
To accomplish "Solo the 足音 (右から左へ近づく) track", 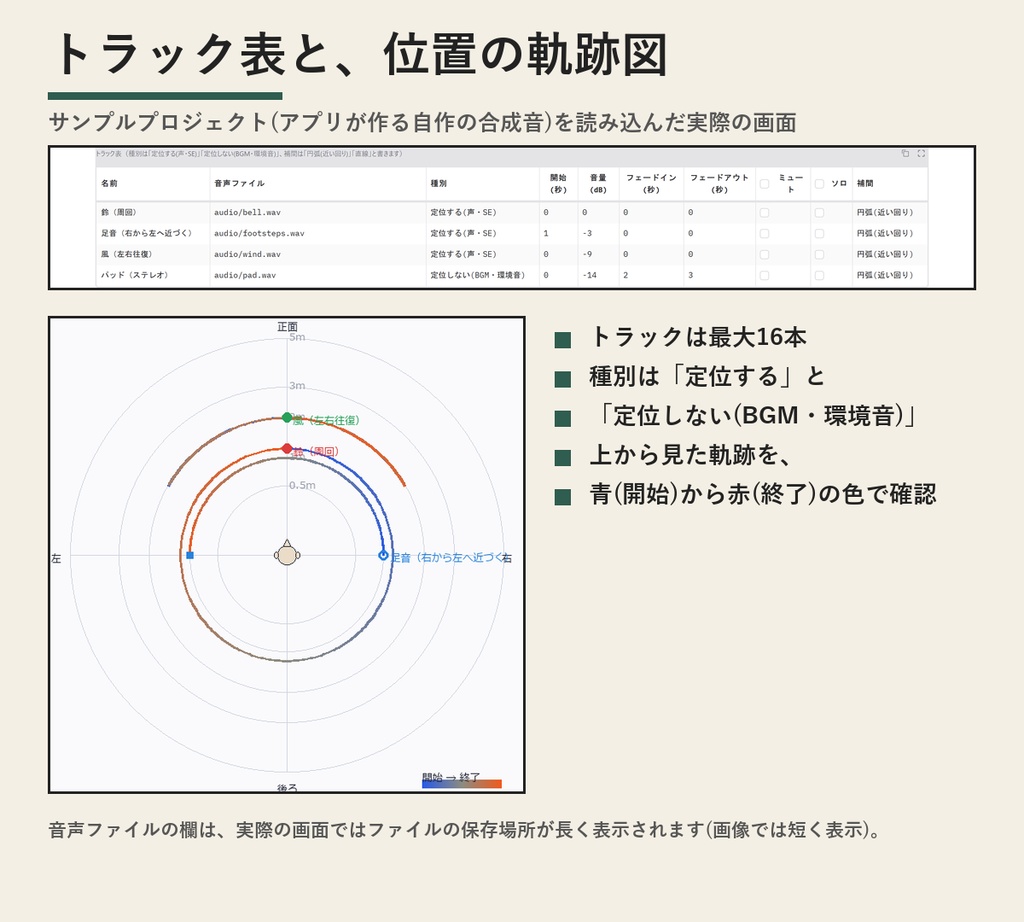I will coord(819,234).
